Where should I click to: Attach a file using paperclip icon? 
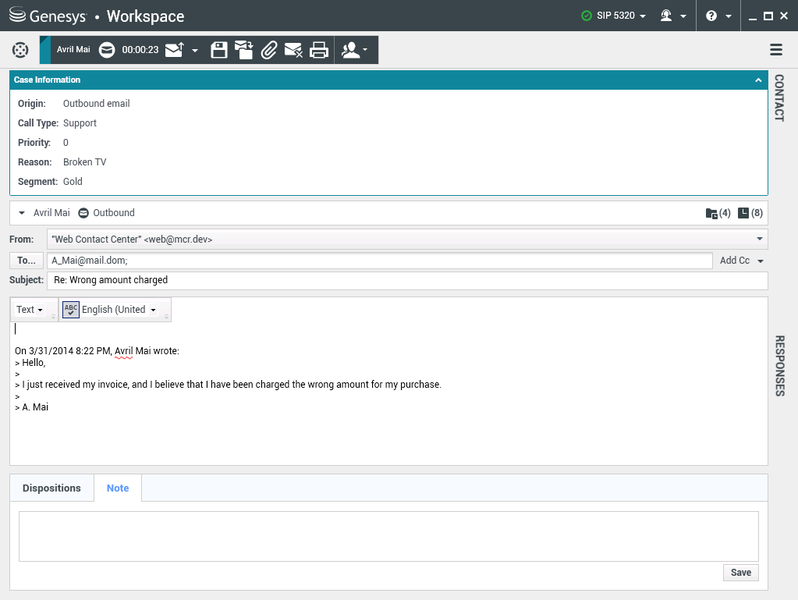(x=269, y=50)
